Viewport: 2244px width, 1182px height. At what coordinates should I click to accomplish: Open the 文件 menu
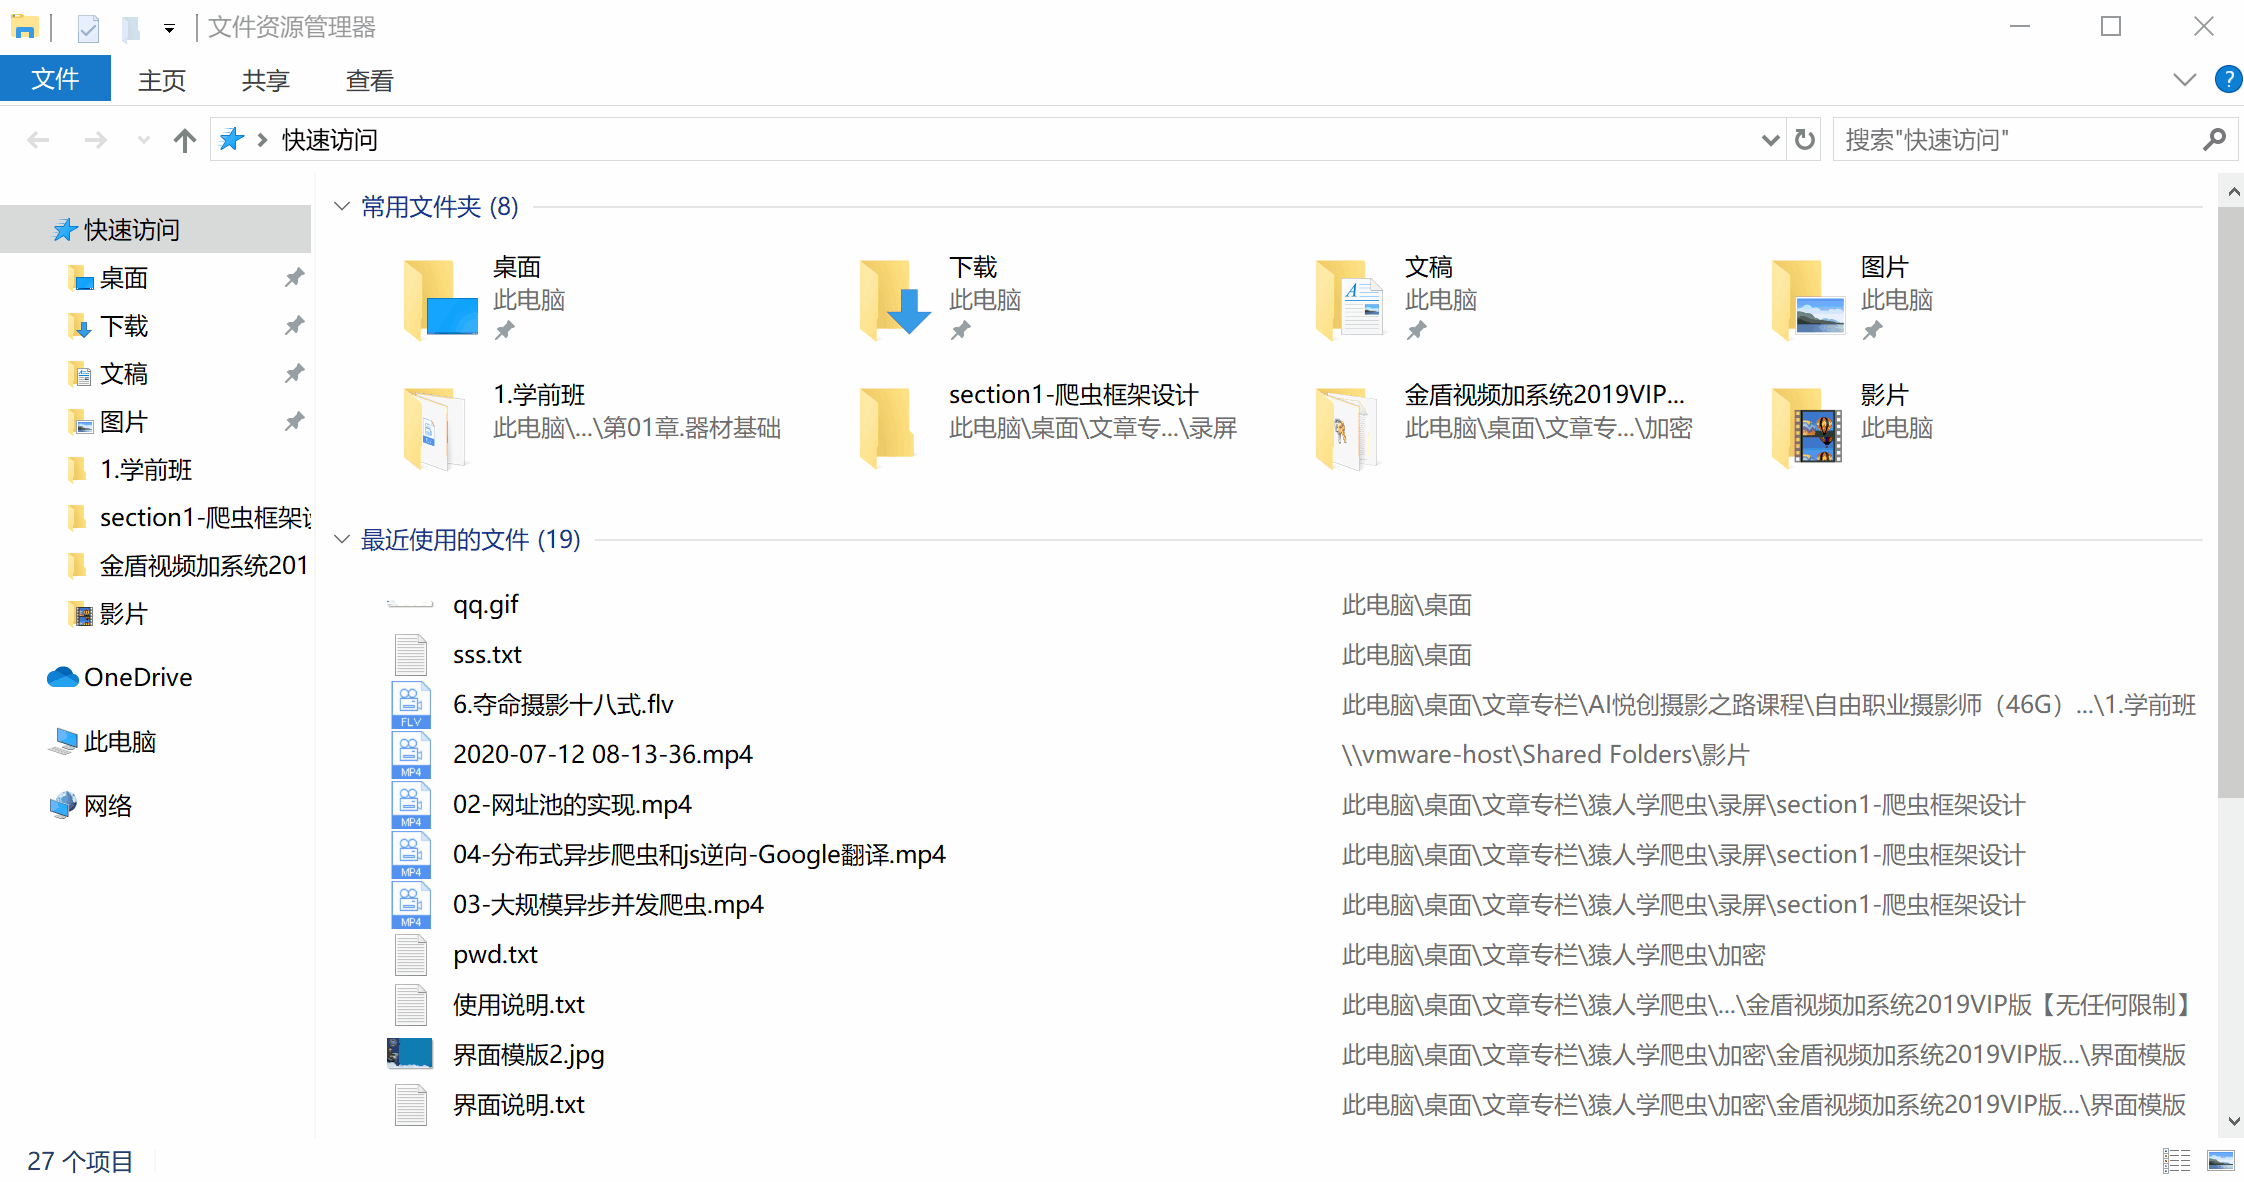coord(55,80)
